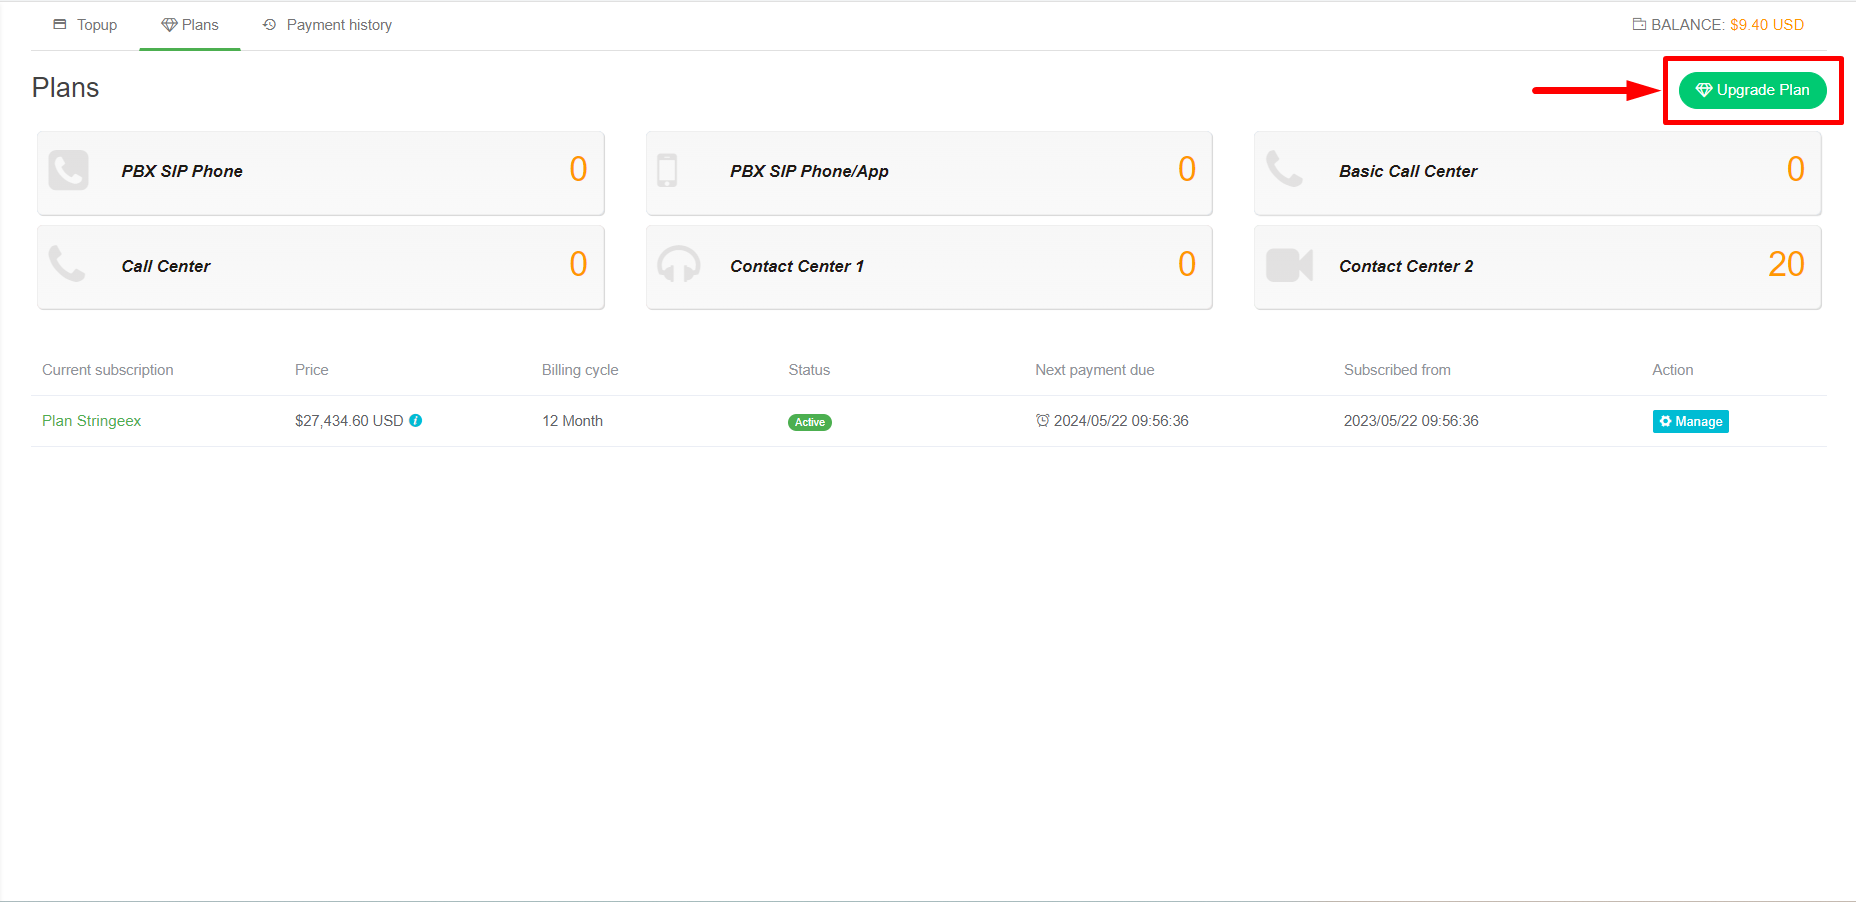
Task: Click the Basic Call Center phone icon
Action: tap(1284, 170)
